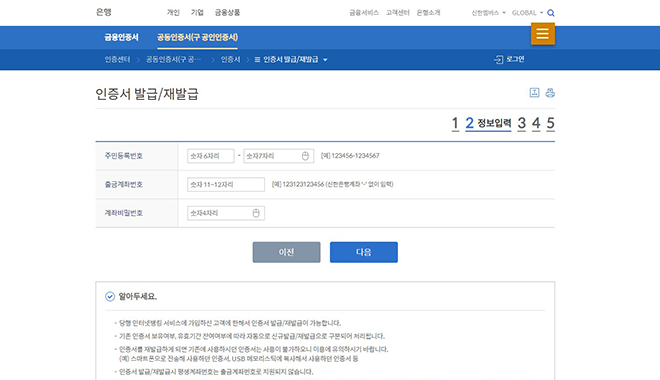This screenshot has width=660, height=380.
Task: Open the 개인 menu
Action: [173, 13]
